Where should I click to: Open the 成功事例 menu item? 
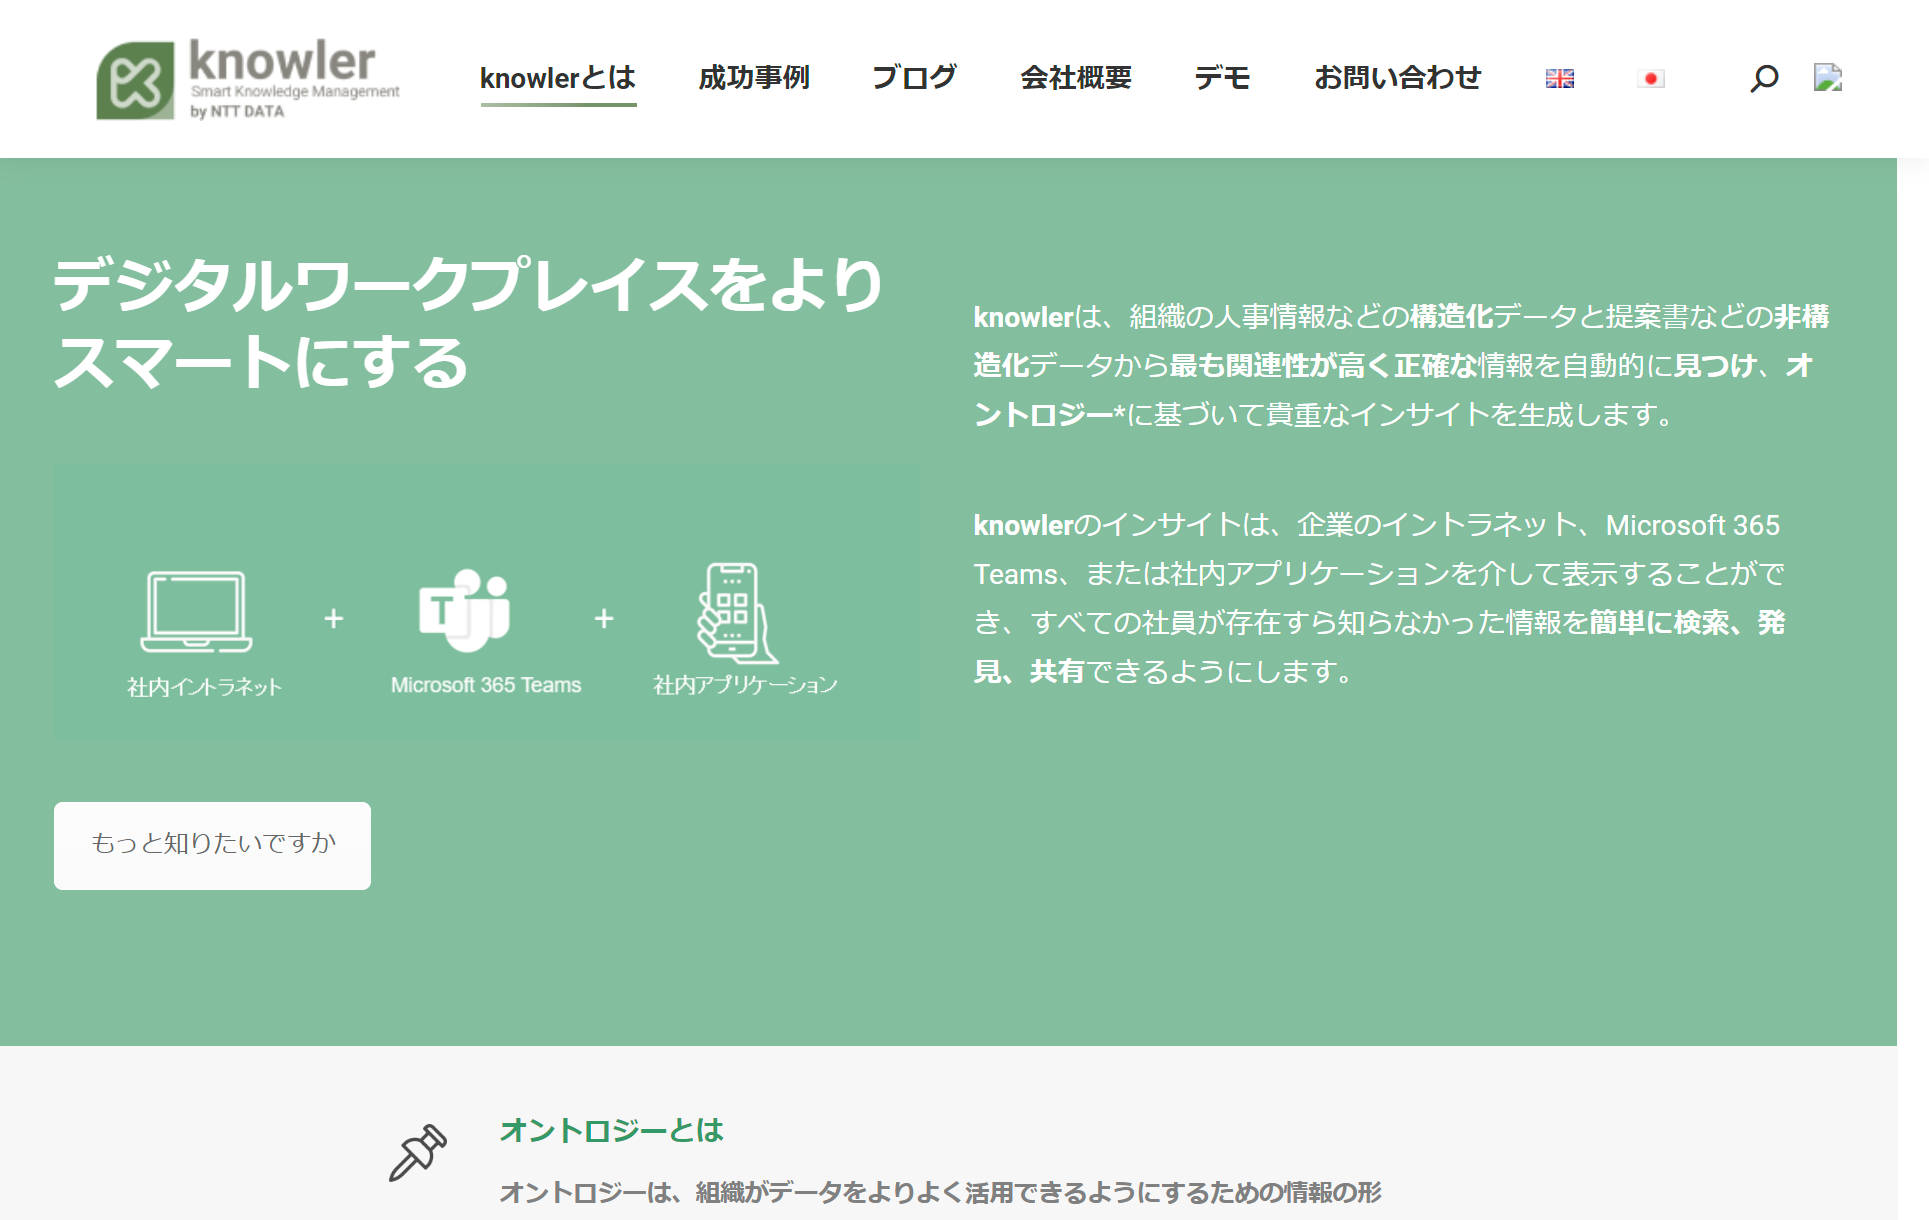coord(754,78)
